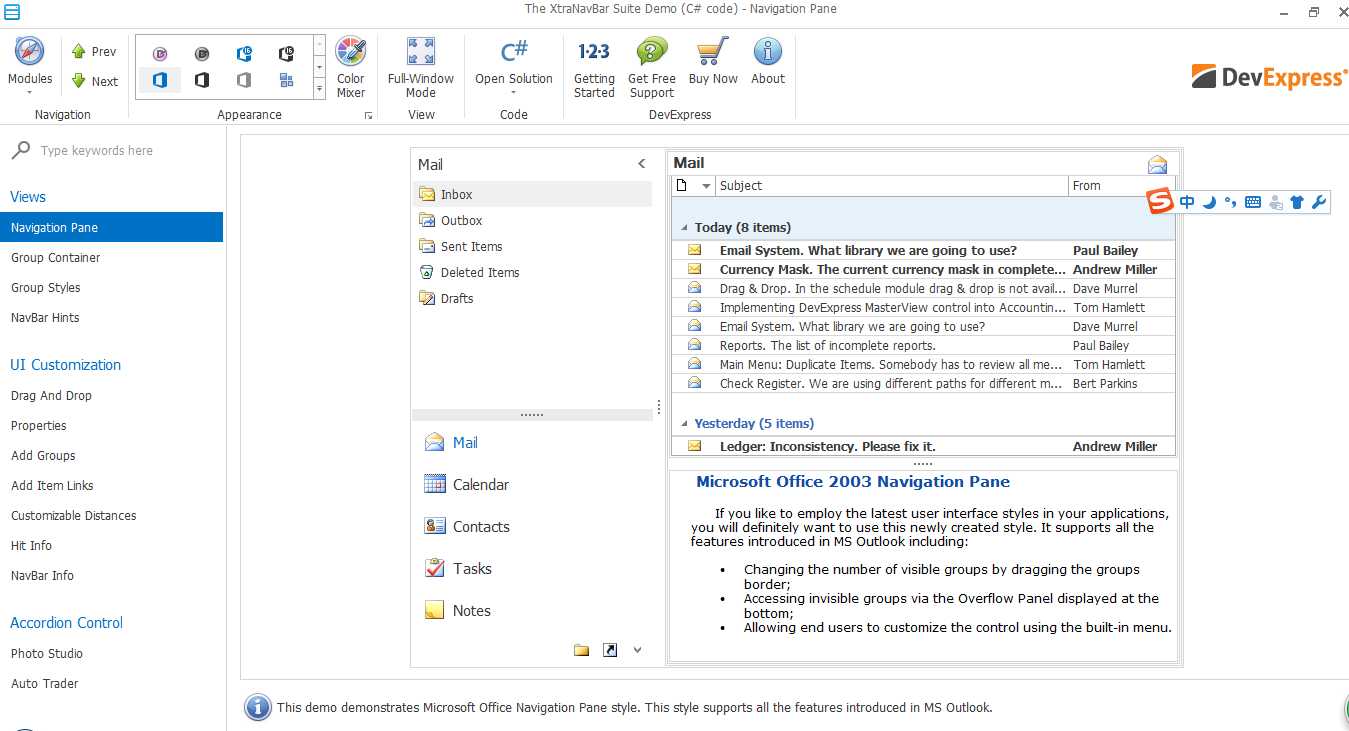Select the Reports incomplete reports email
The height and width of the screenshot is (731, 1349).
click(923, 346)
